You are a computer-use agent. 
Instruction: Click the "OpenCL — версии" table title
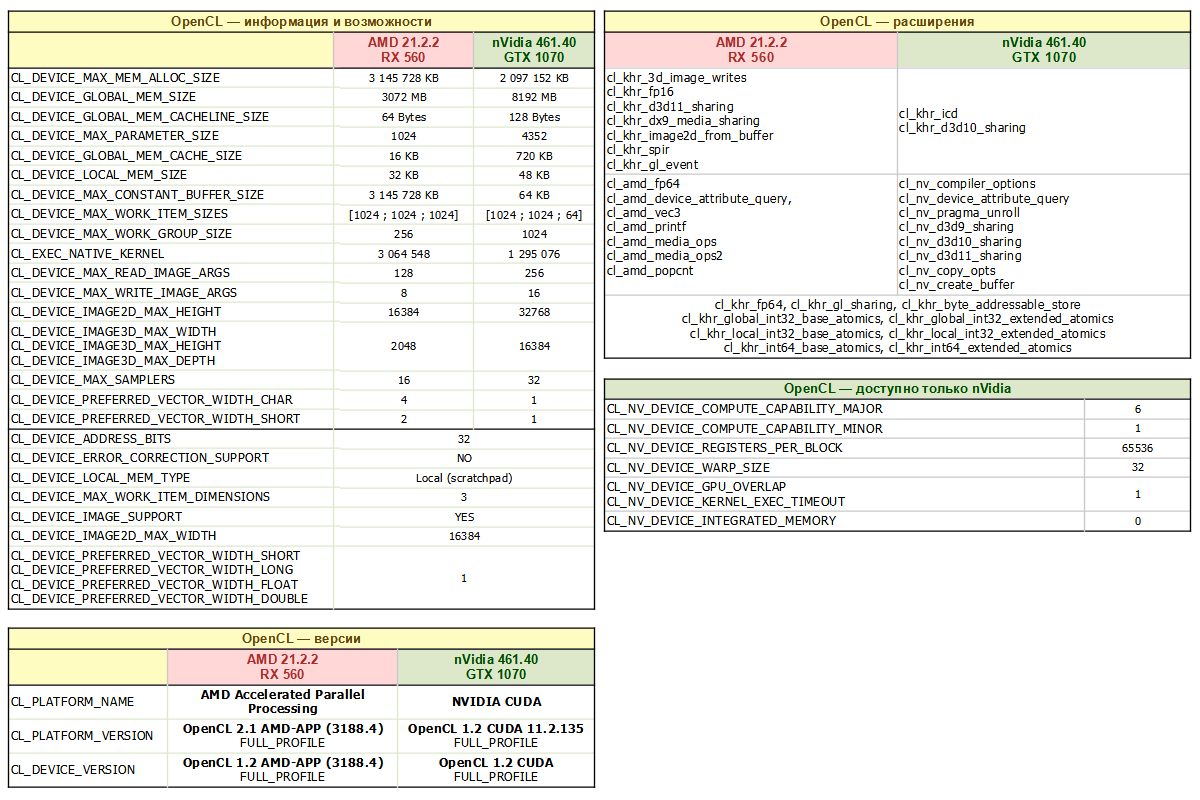[x=302, y=638]
